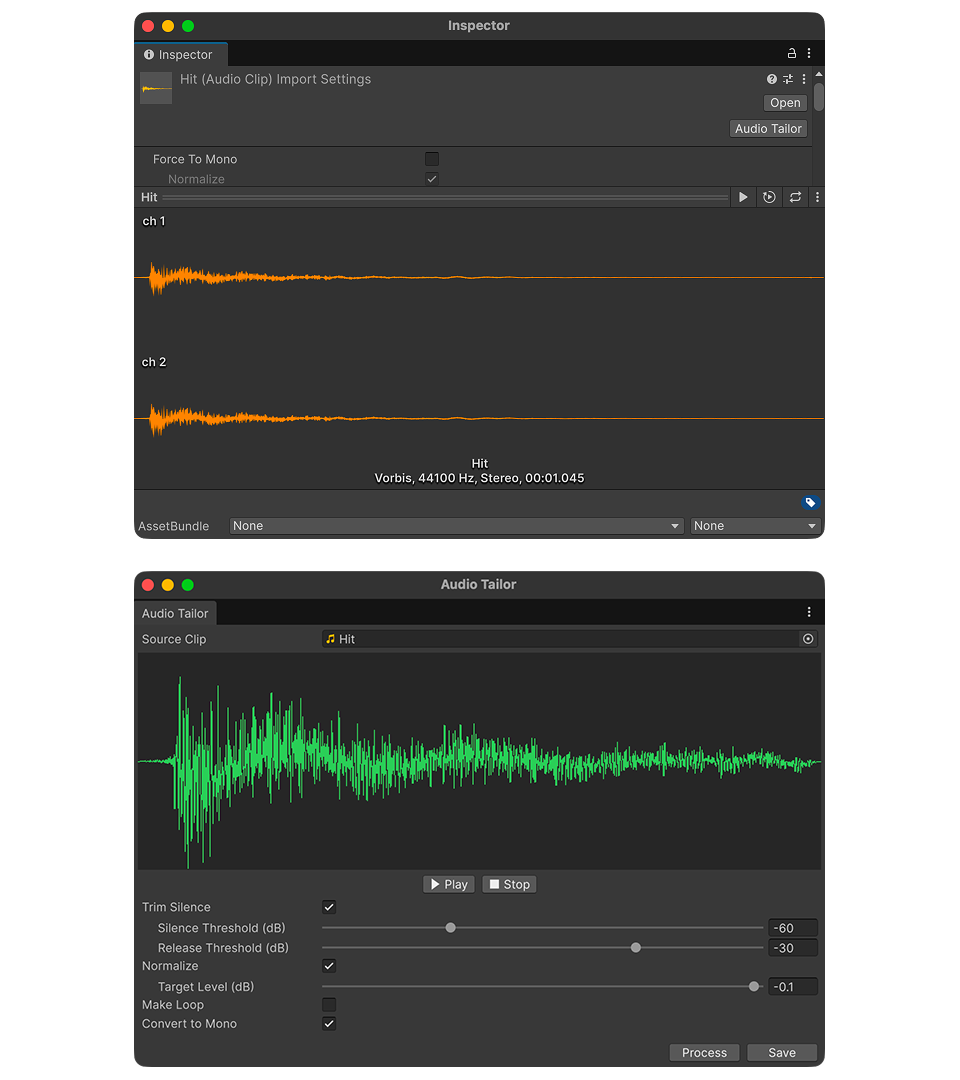Minimize the Audio Tailor window
960x1080 pixels.
(168, 585)
